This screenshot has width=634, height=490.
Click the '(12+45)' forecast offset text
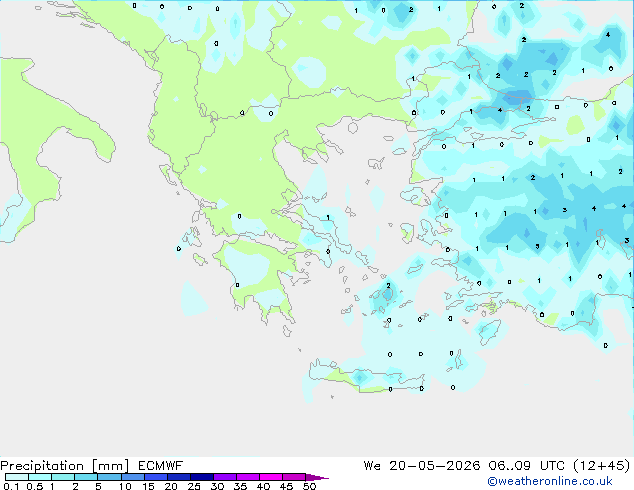[x=602, y=466]
